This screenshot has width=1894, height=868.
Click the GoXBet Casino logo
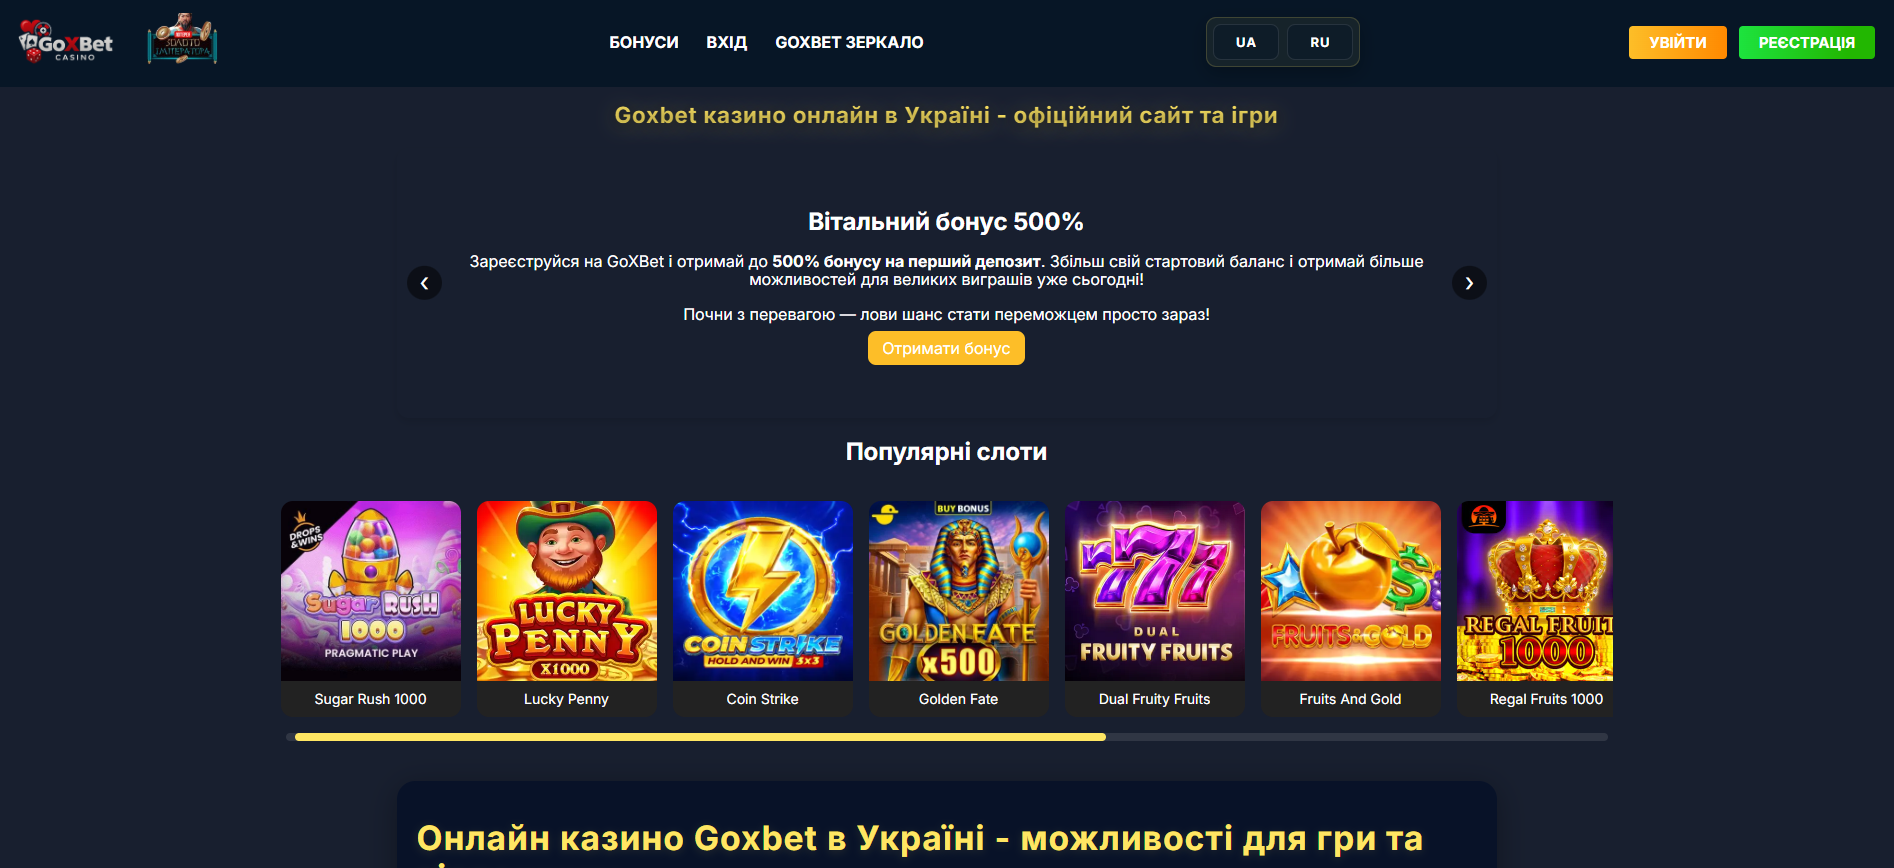[66, 42]
